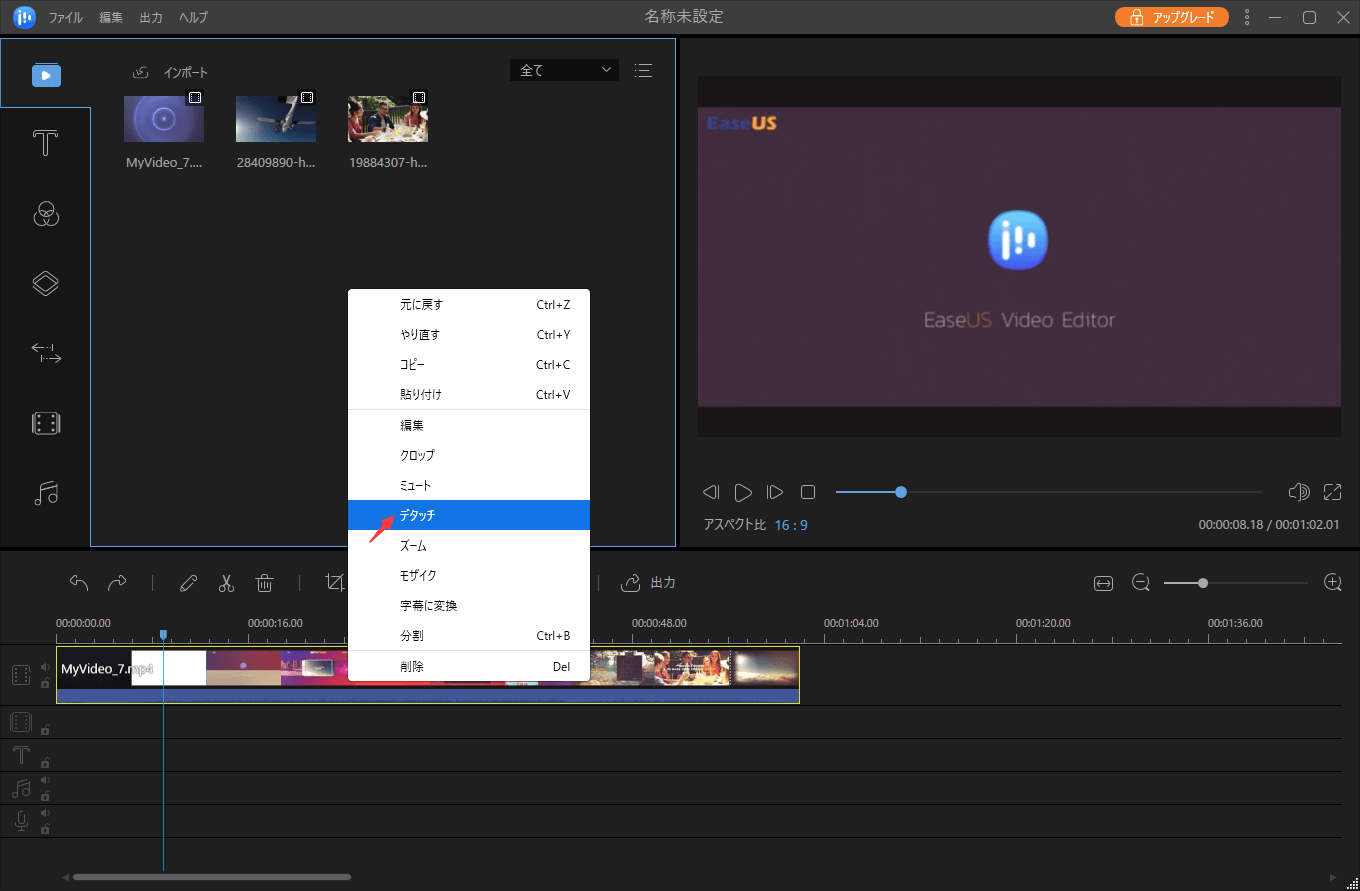Lock the overlay video track

[x=45, y=730]
